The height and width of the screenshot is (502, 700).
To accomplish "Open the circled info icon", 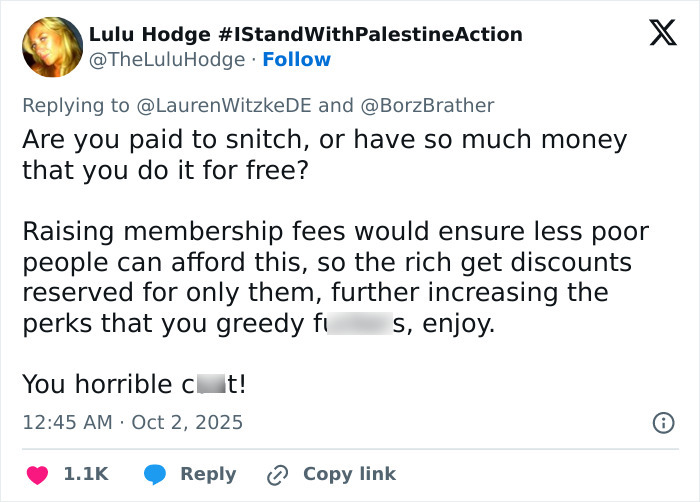I will [x=662, y=423].
